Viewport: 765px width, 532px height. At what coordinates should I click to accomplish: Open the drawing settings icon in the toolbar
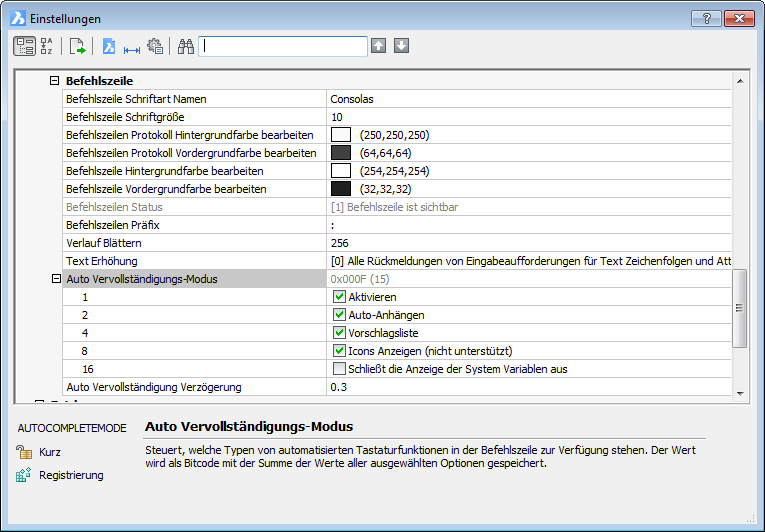[110, 46]
